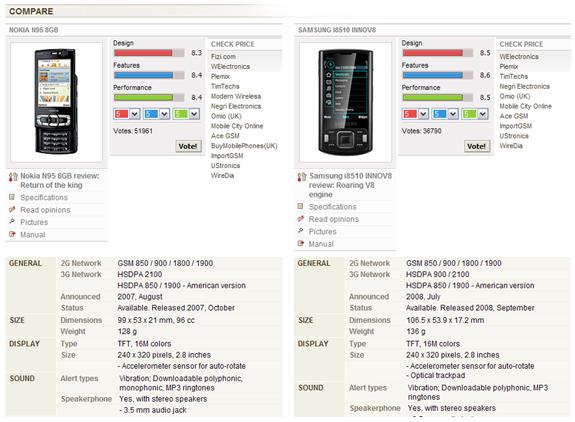Open the red Design rating dropdown for Samsung
The image size is (575, 422).
tap(415, 114)
